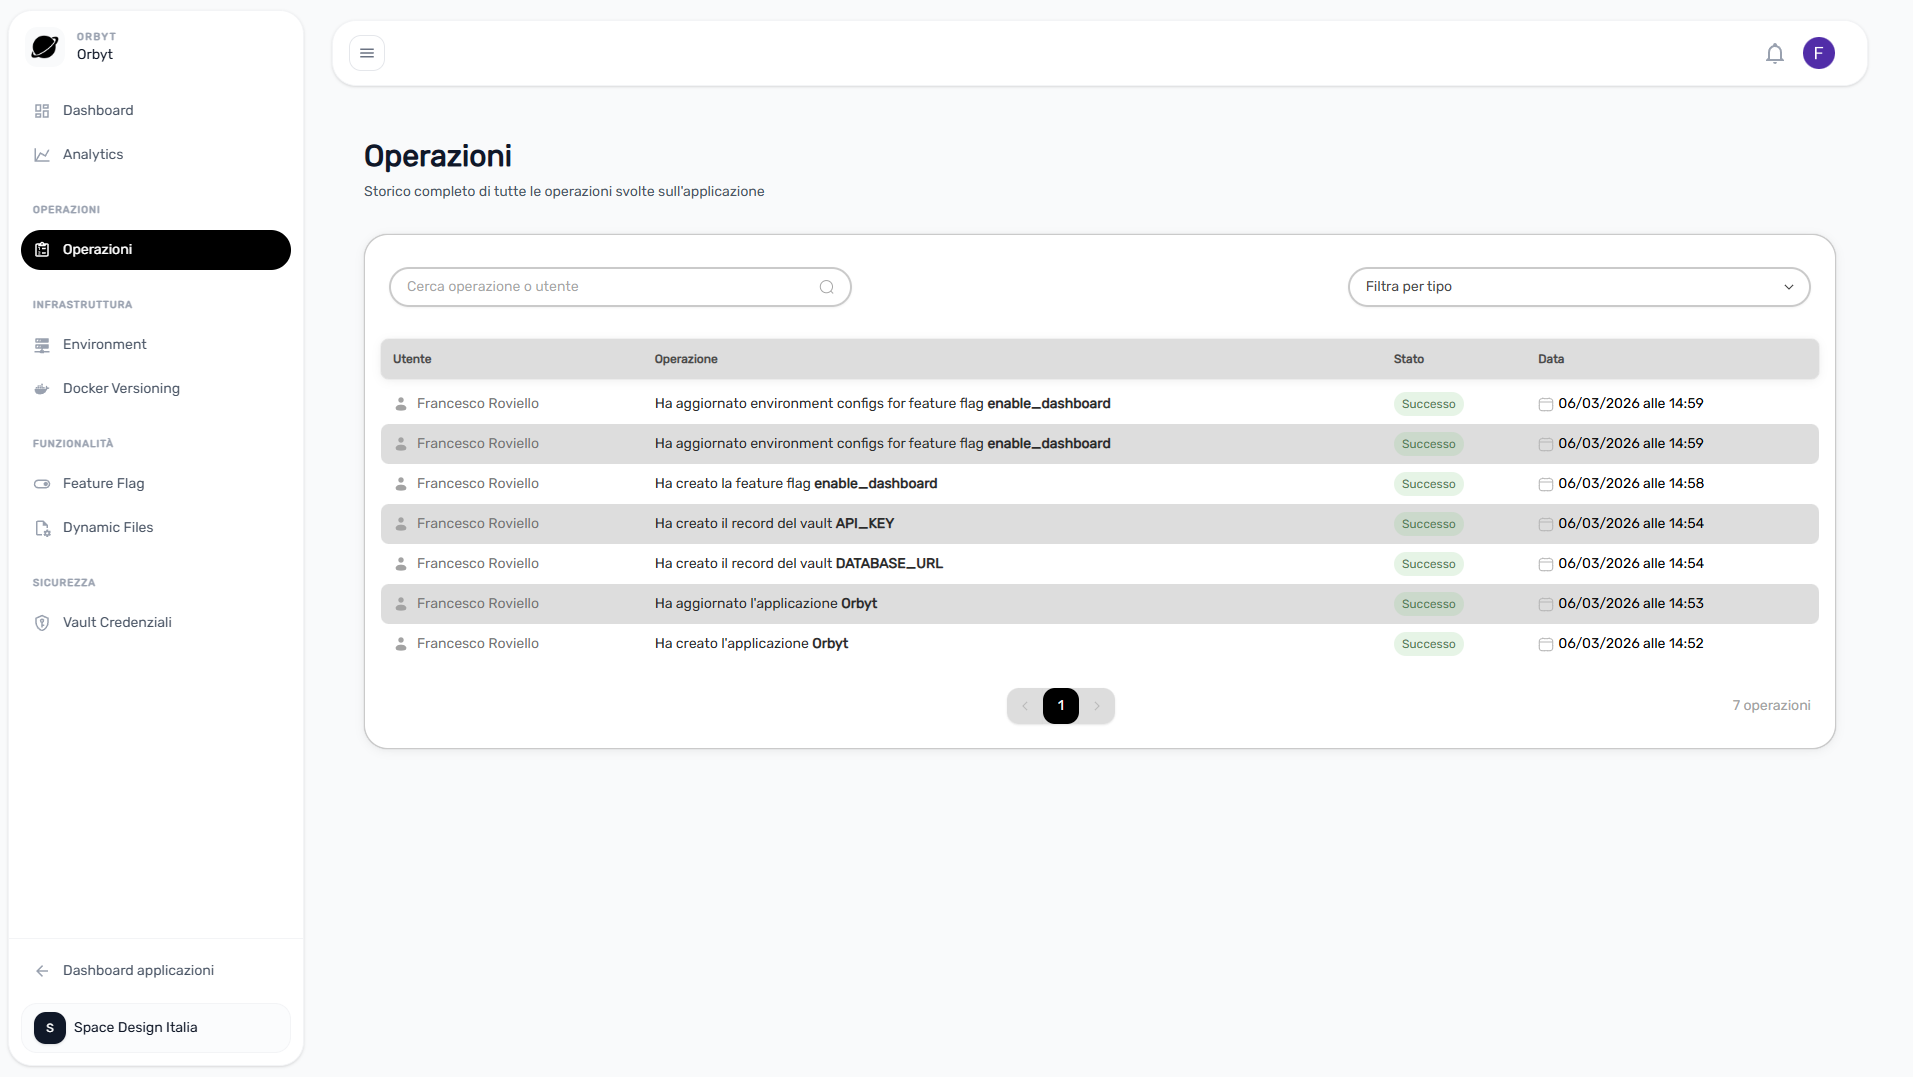Toggle the sidebar with the hamburger menu icon
This screenshot has height=1077, width=1913.
coord(367,53)
